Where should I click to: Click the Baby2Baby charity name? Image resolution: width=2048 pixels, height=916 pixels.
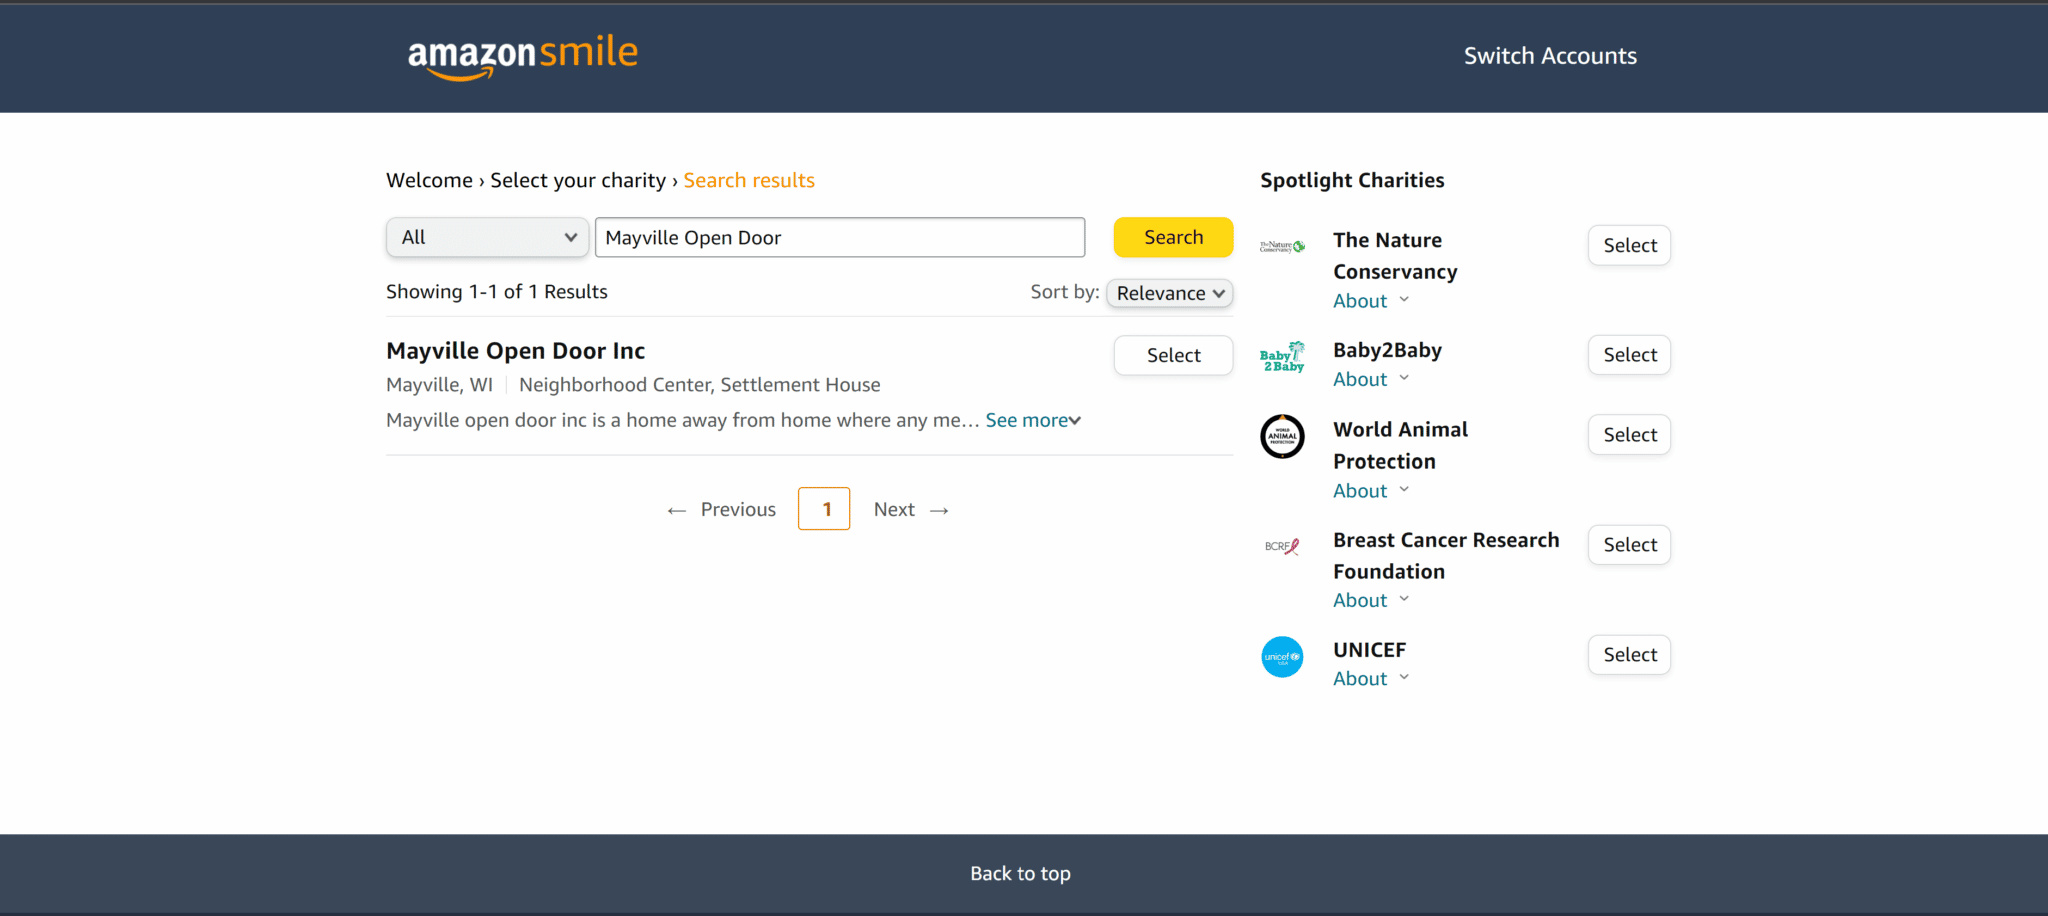pos(1387,350)
